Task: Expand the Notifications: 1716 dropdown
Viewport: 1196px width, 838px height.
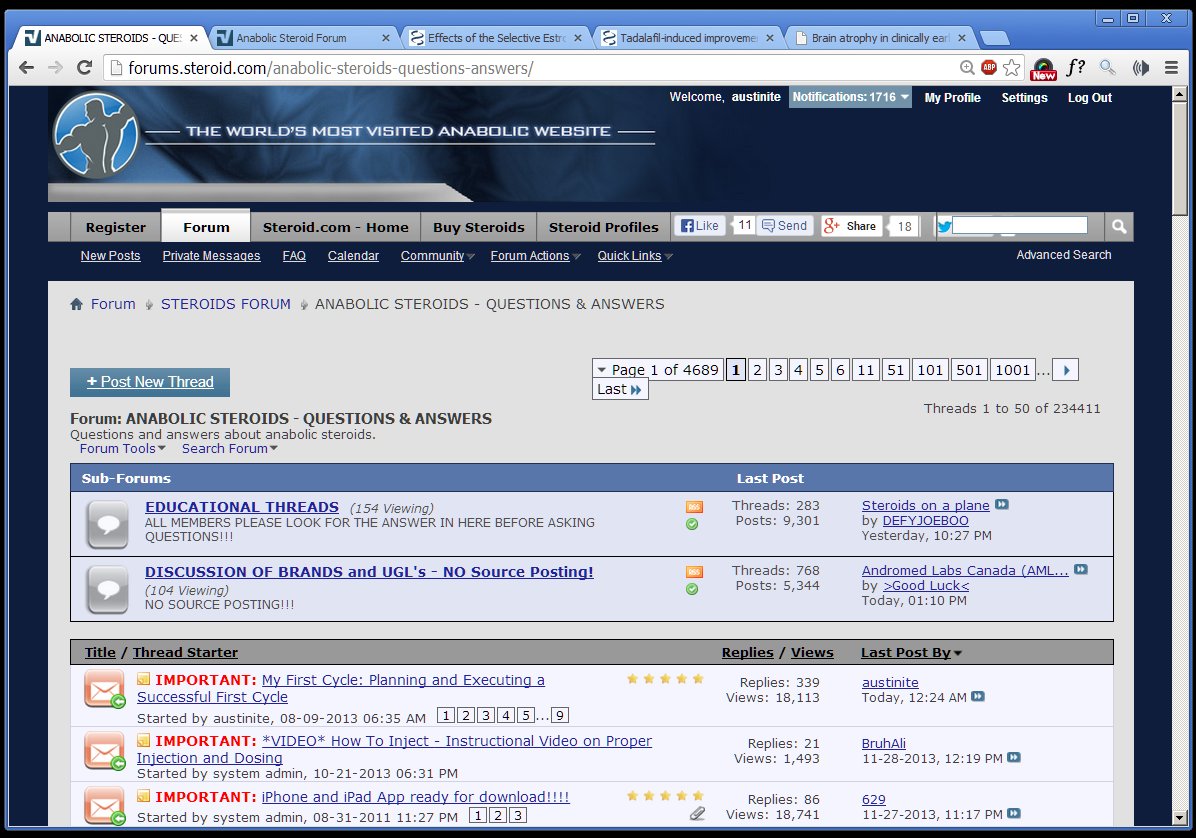Action: point(850,97)
